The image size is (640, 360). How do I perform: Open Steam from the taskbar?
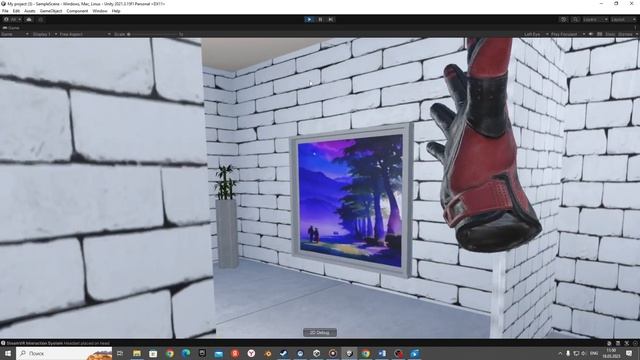point(284,353)
